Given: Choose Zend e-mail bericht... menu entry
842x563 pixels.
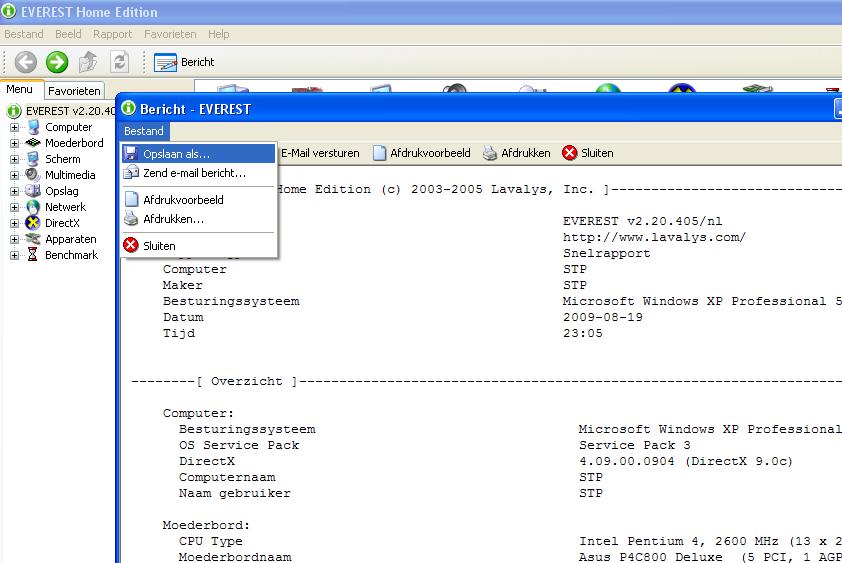Looking at the screenshot, I should point(199,173).
